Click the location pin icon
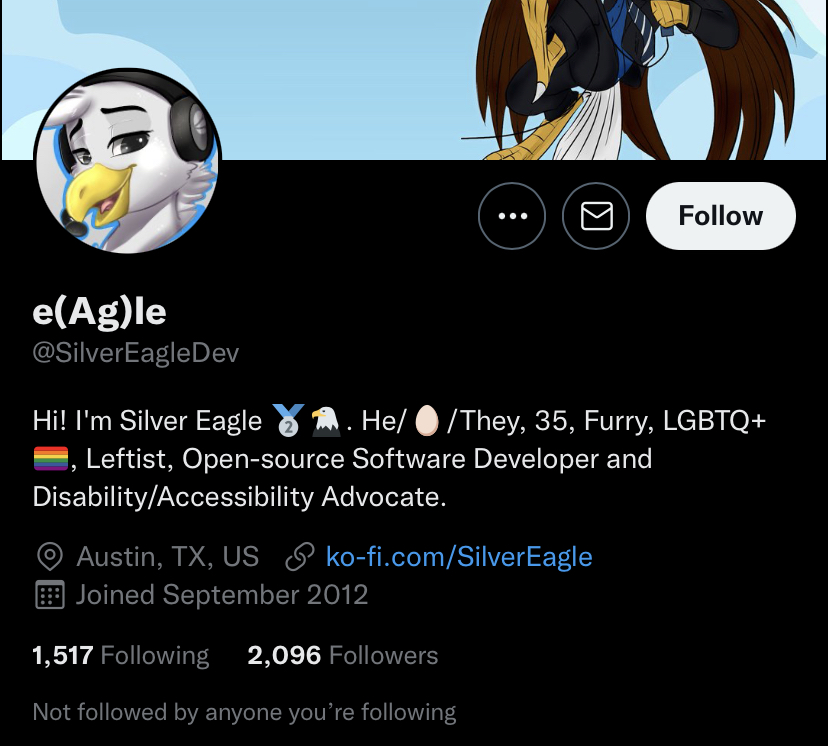The height and width of the screenshot is (746, 828). pyautogui.click(x=50, y=557)
